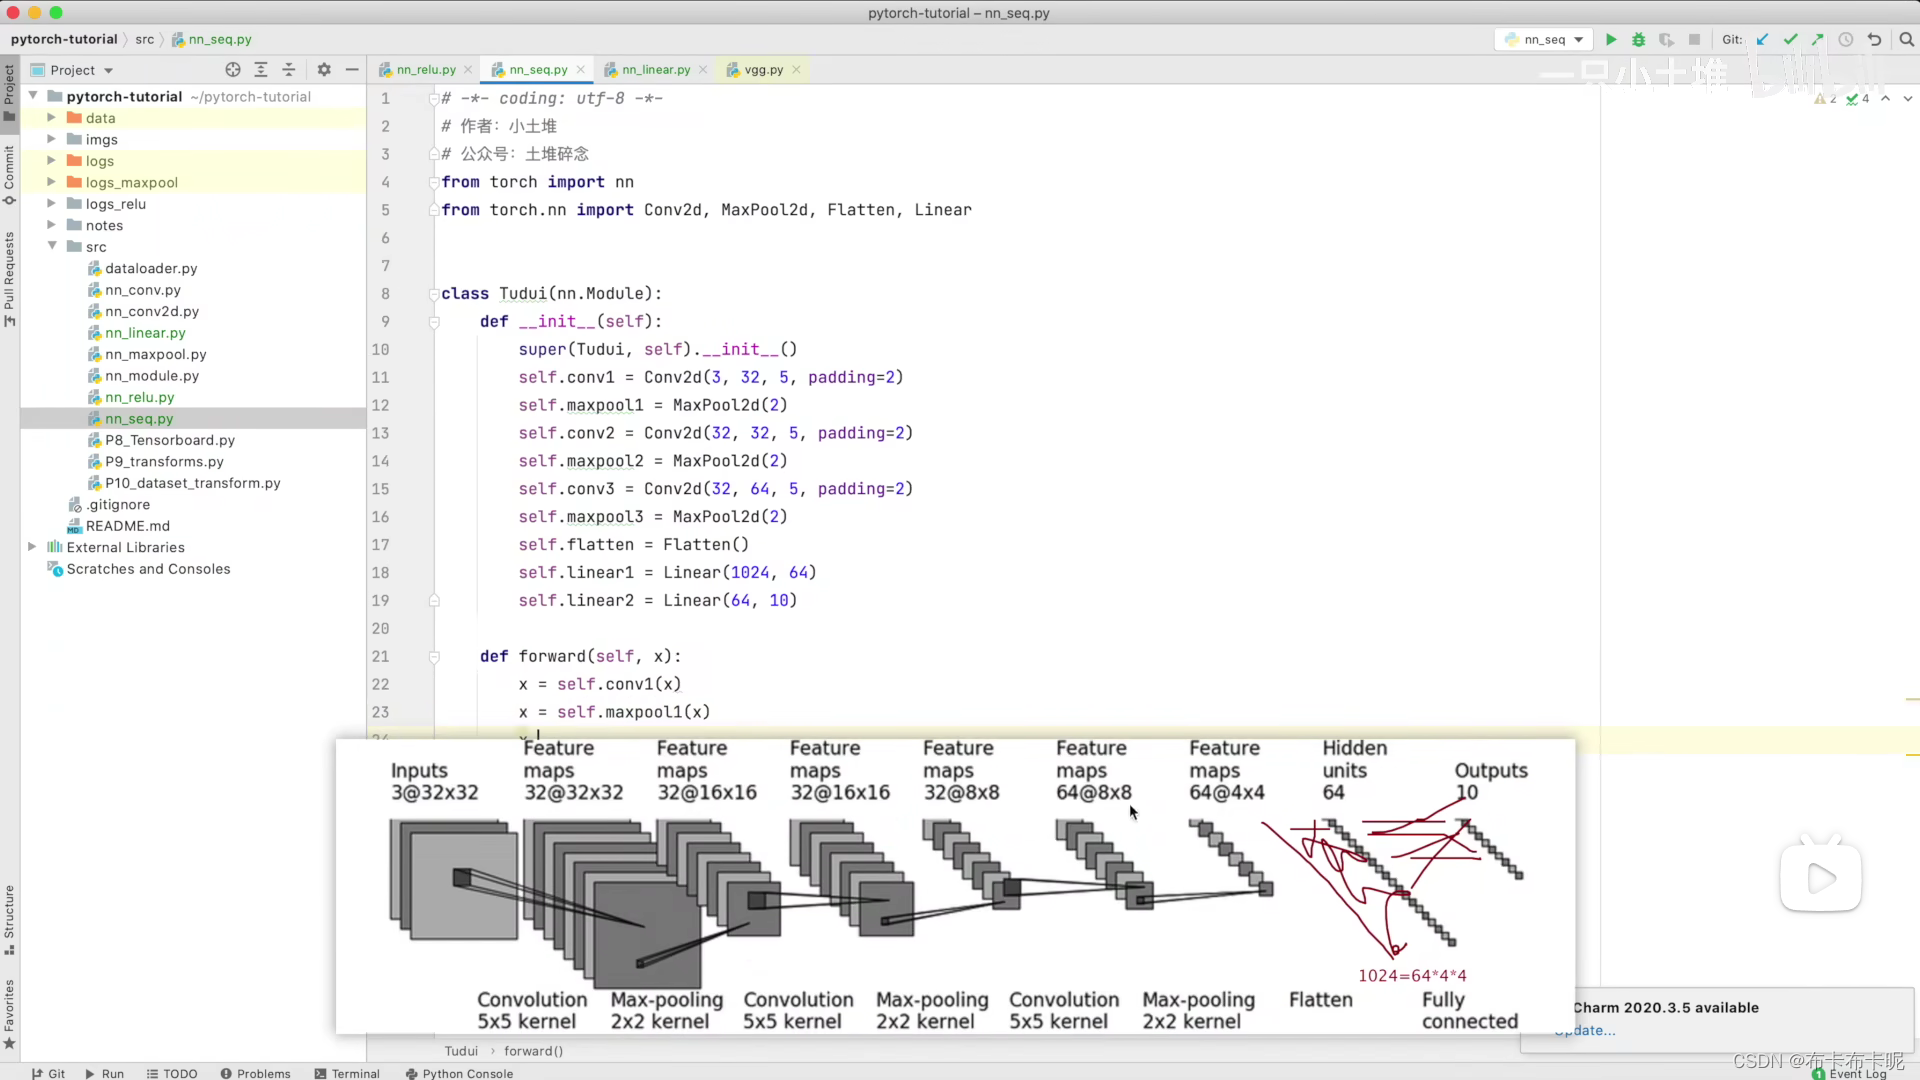Viewport: 1920px width, 1080px height.
Task: Run the nn_seq configuration with the play icon
Action: (1610, 40)
